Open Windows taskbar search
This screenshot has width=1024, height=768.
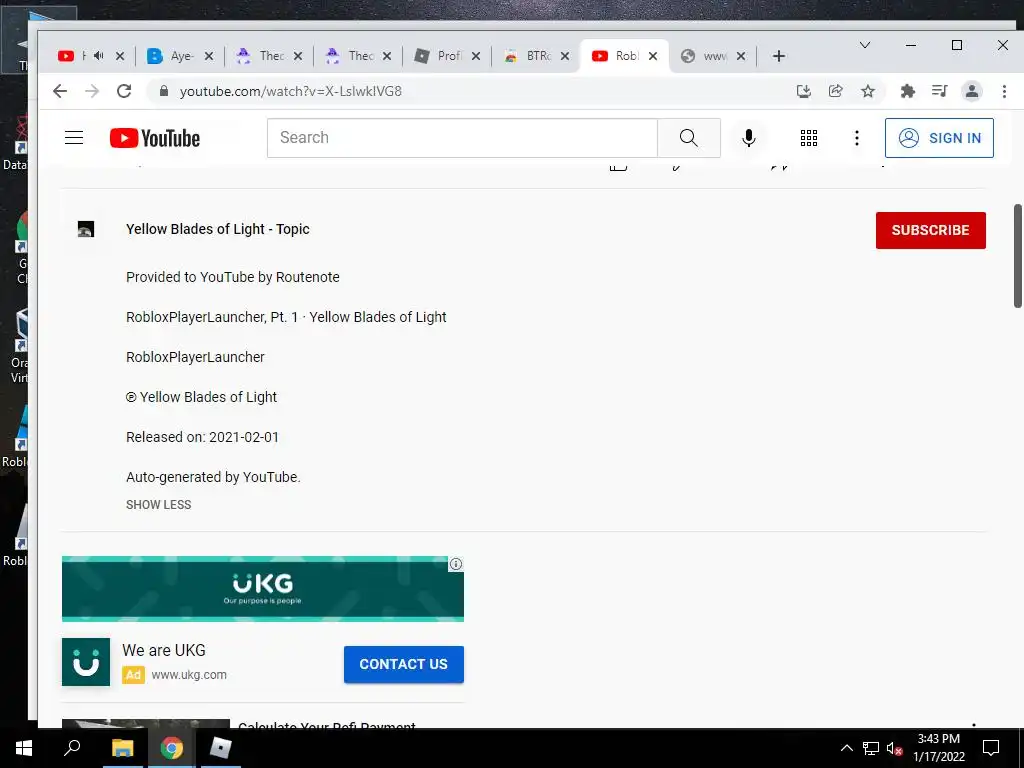72,748
